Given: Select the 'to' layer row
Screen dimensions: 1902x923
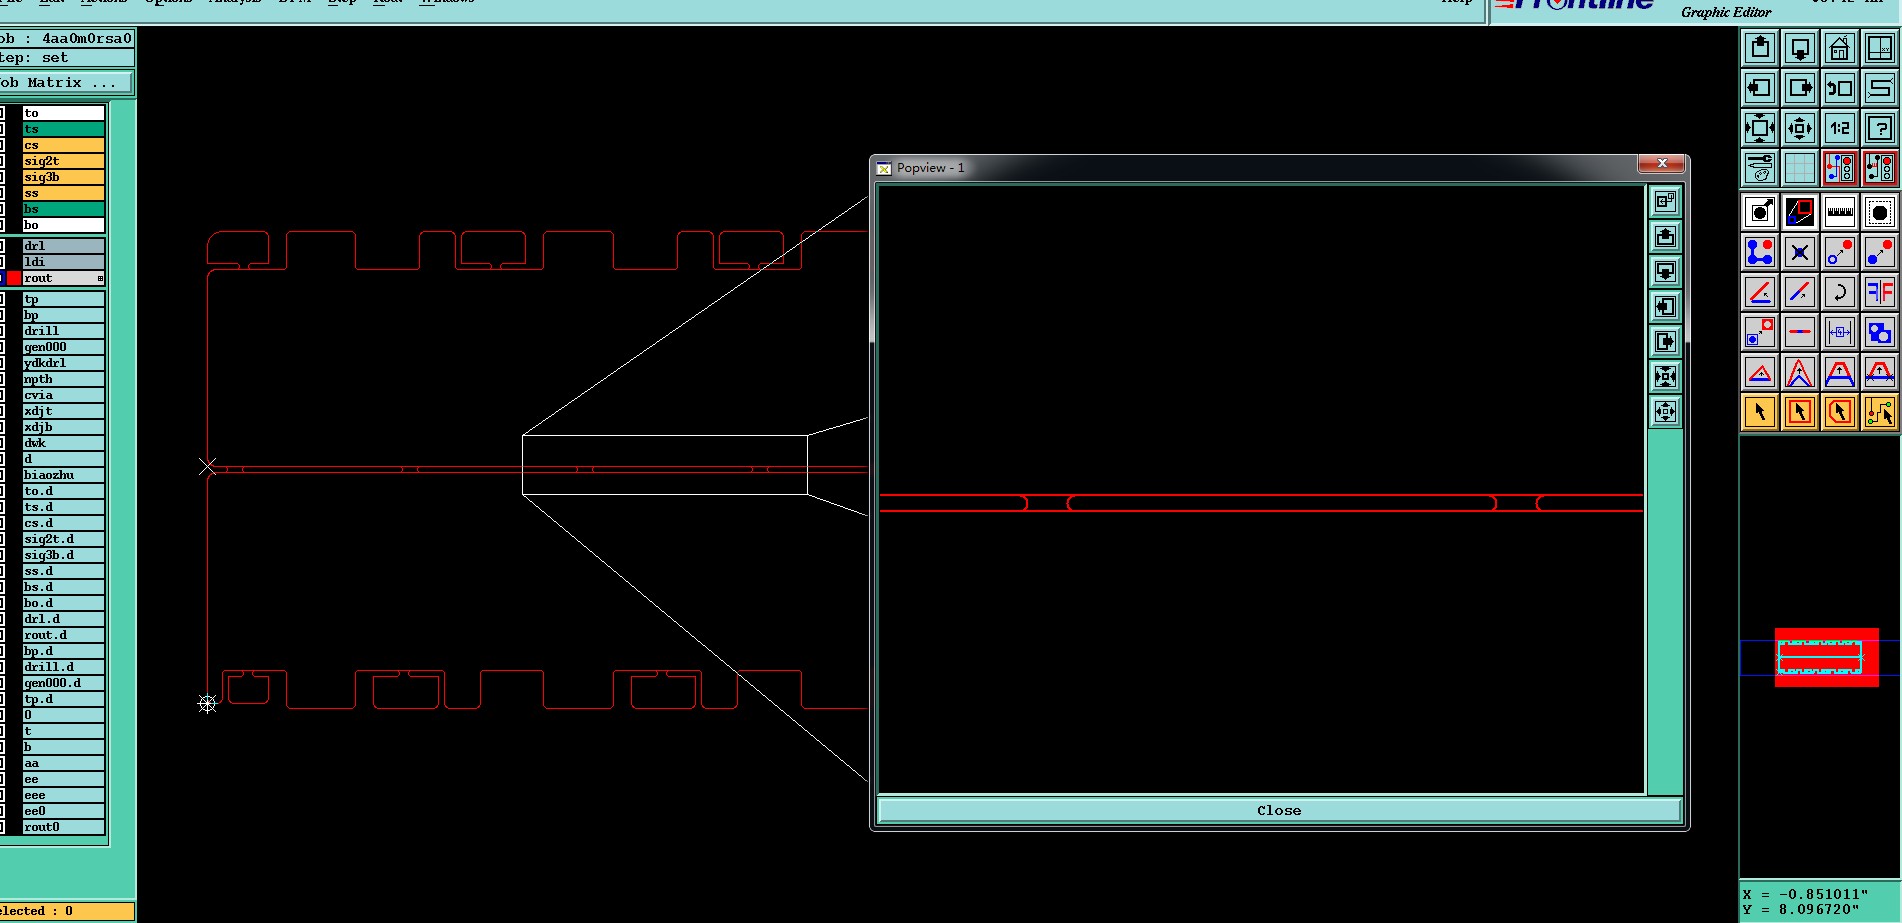Looking at the screenshot, I should tap(63, 113).
